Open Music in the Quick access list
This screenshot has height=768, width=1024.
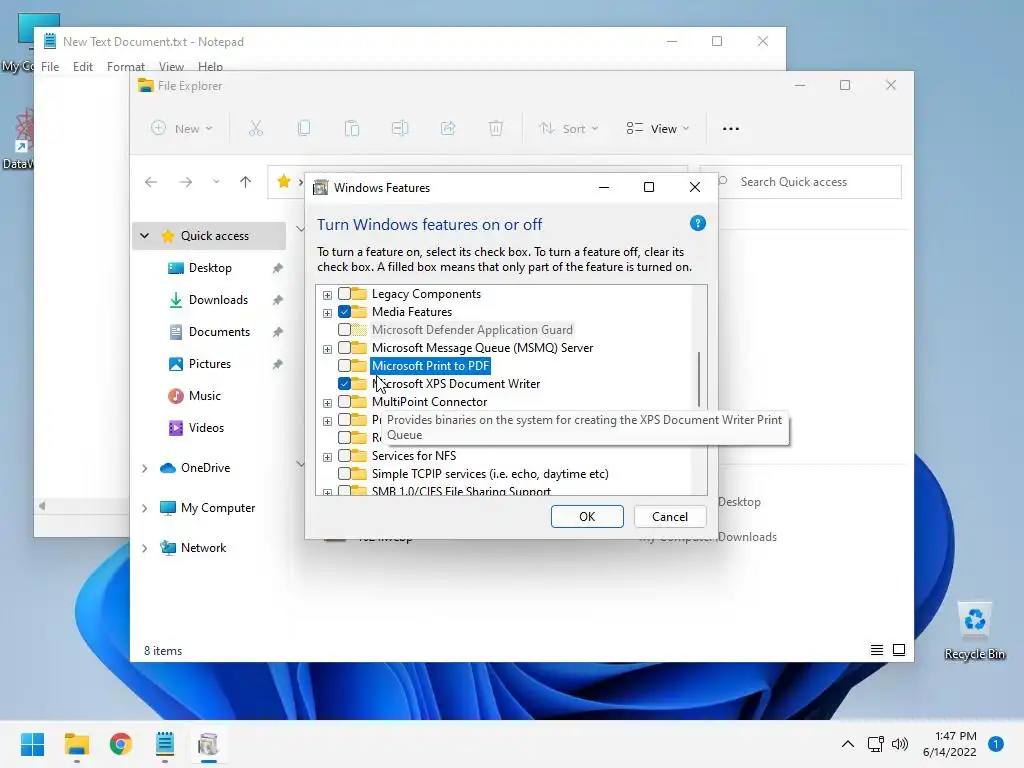point(204,396)
